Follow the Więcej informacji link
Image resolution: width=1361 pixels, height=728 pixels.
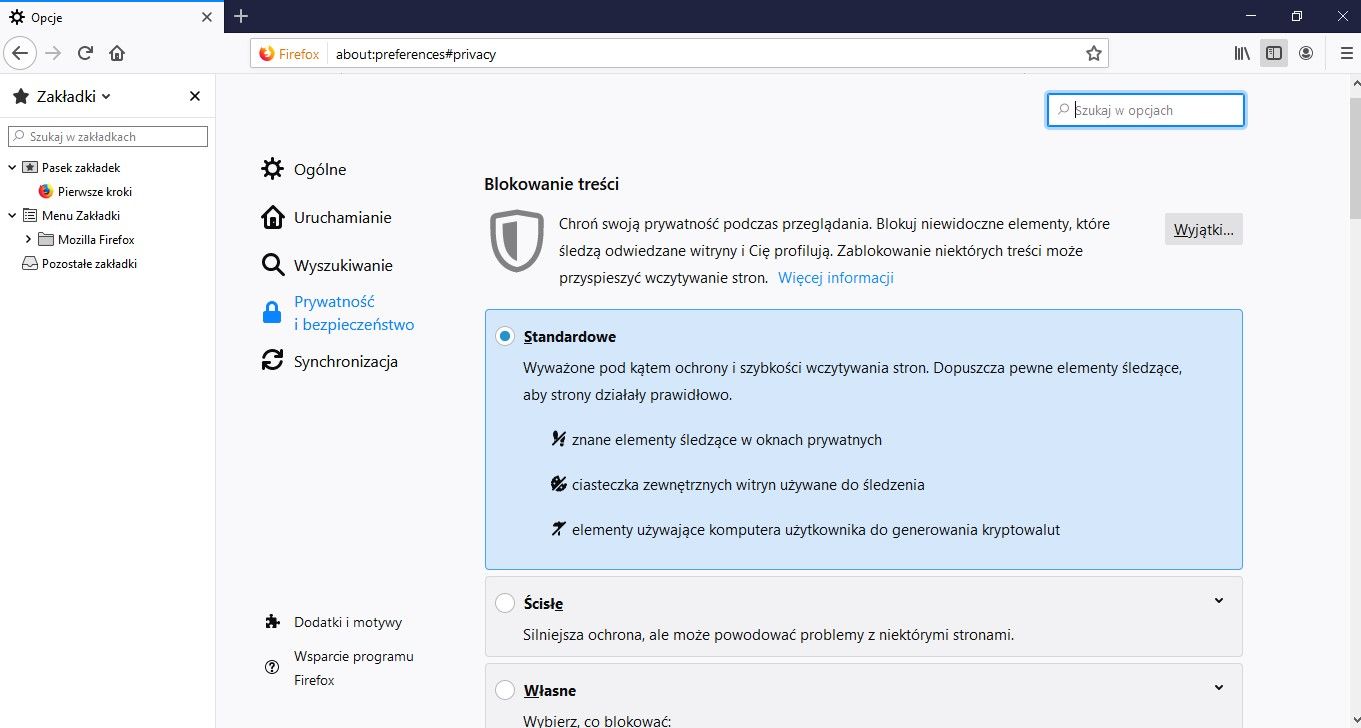(835, 278)
